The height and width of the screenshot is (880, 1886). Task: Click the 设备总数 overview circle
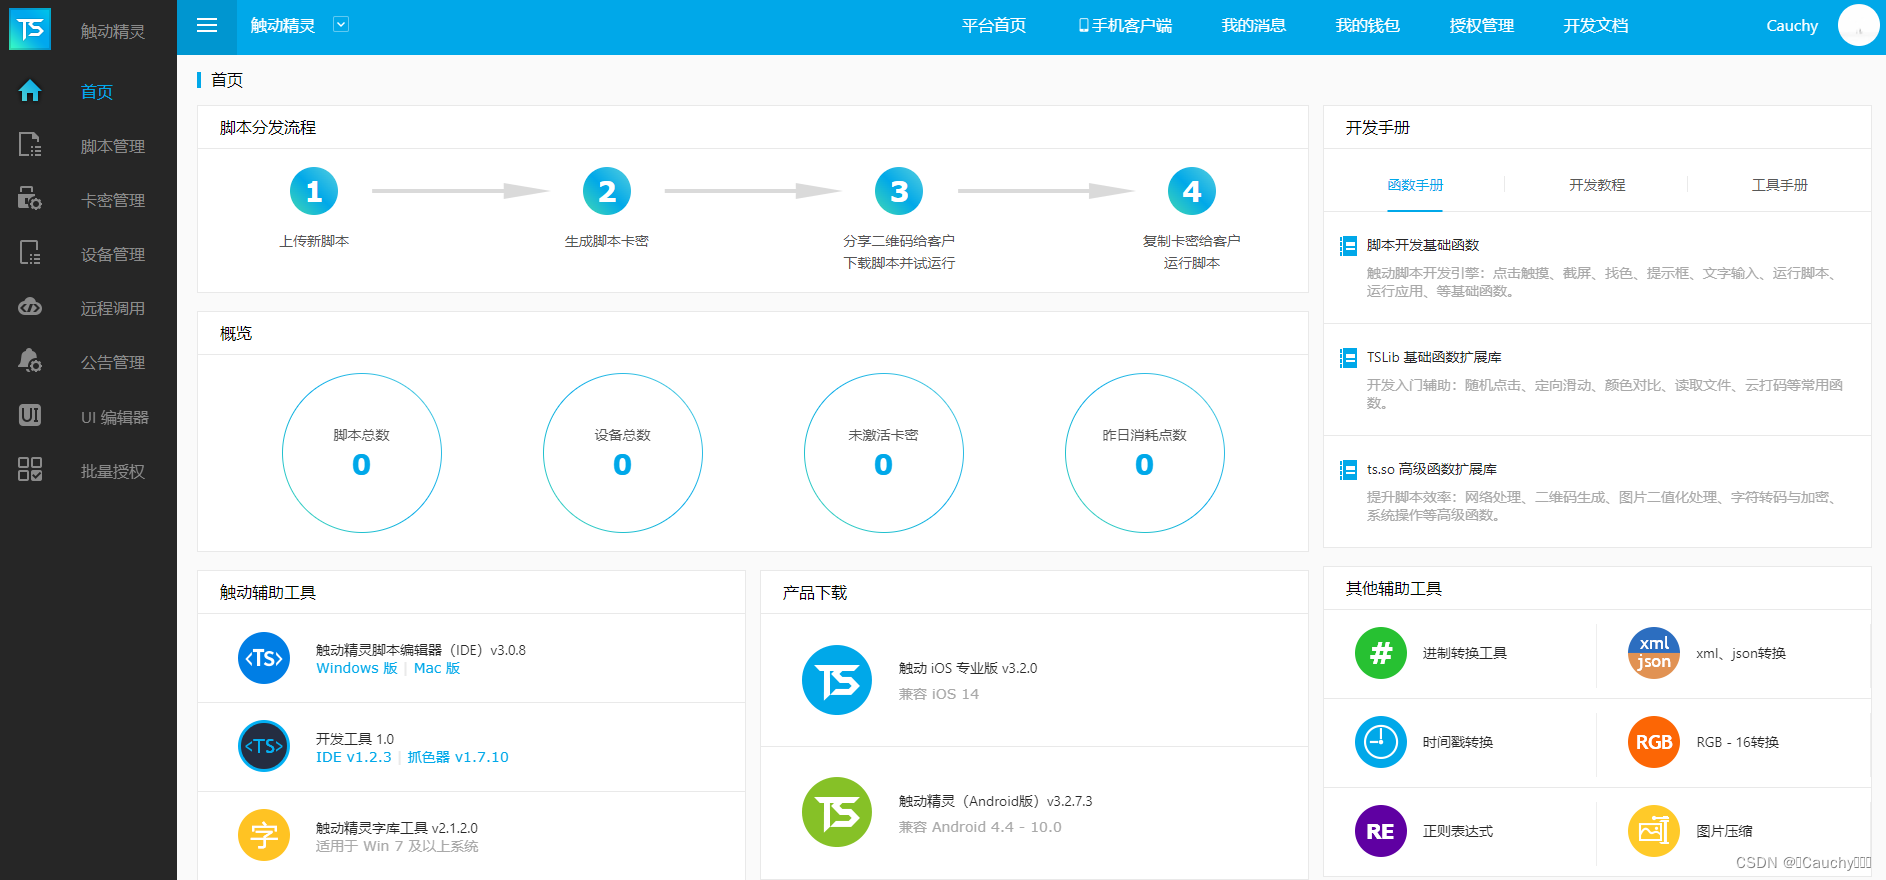click(x=623, y=453)
